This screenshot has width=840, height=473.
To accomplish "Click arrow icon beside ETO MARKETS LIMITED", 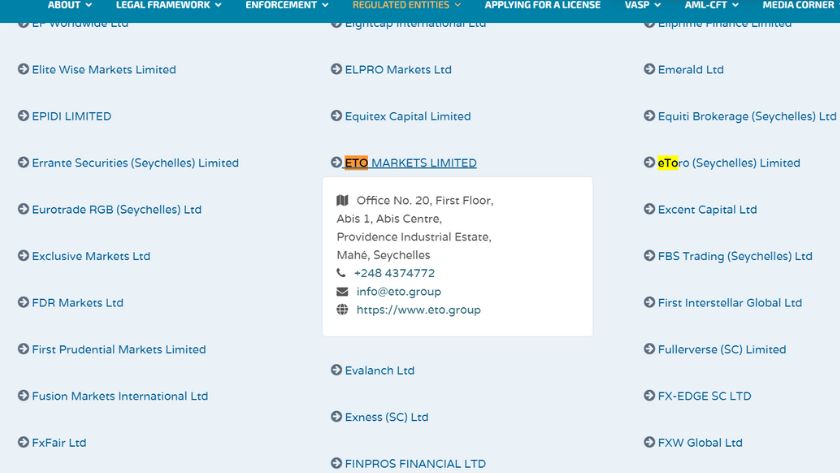I will pyautogui.click(x=336, y=163).
